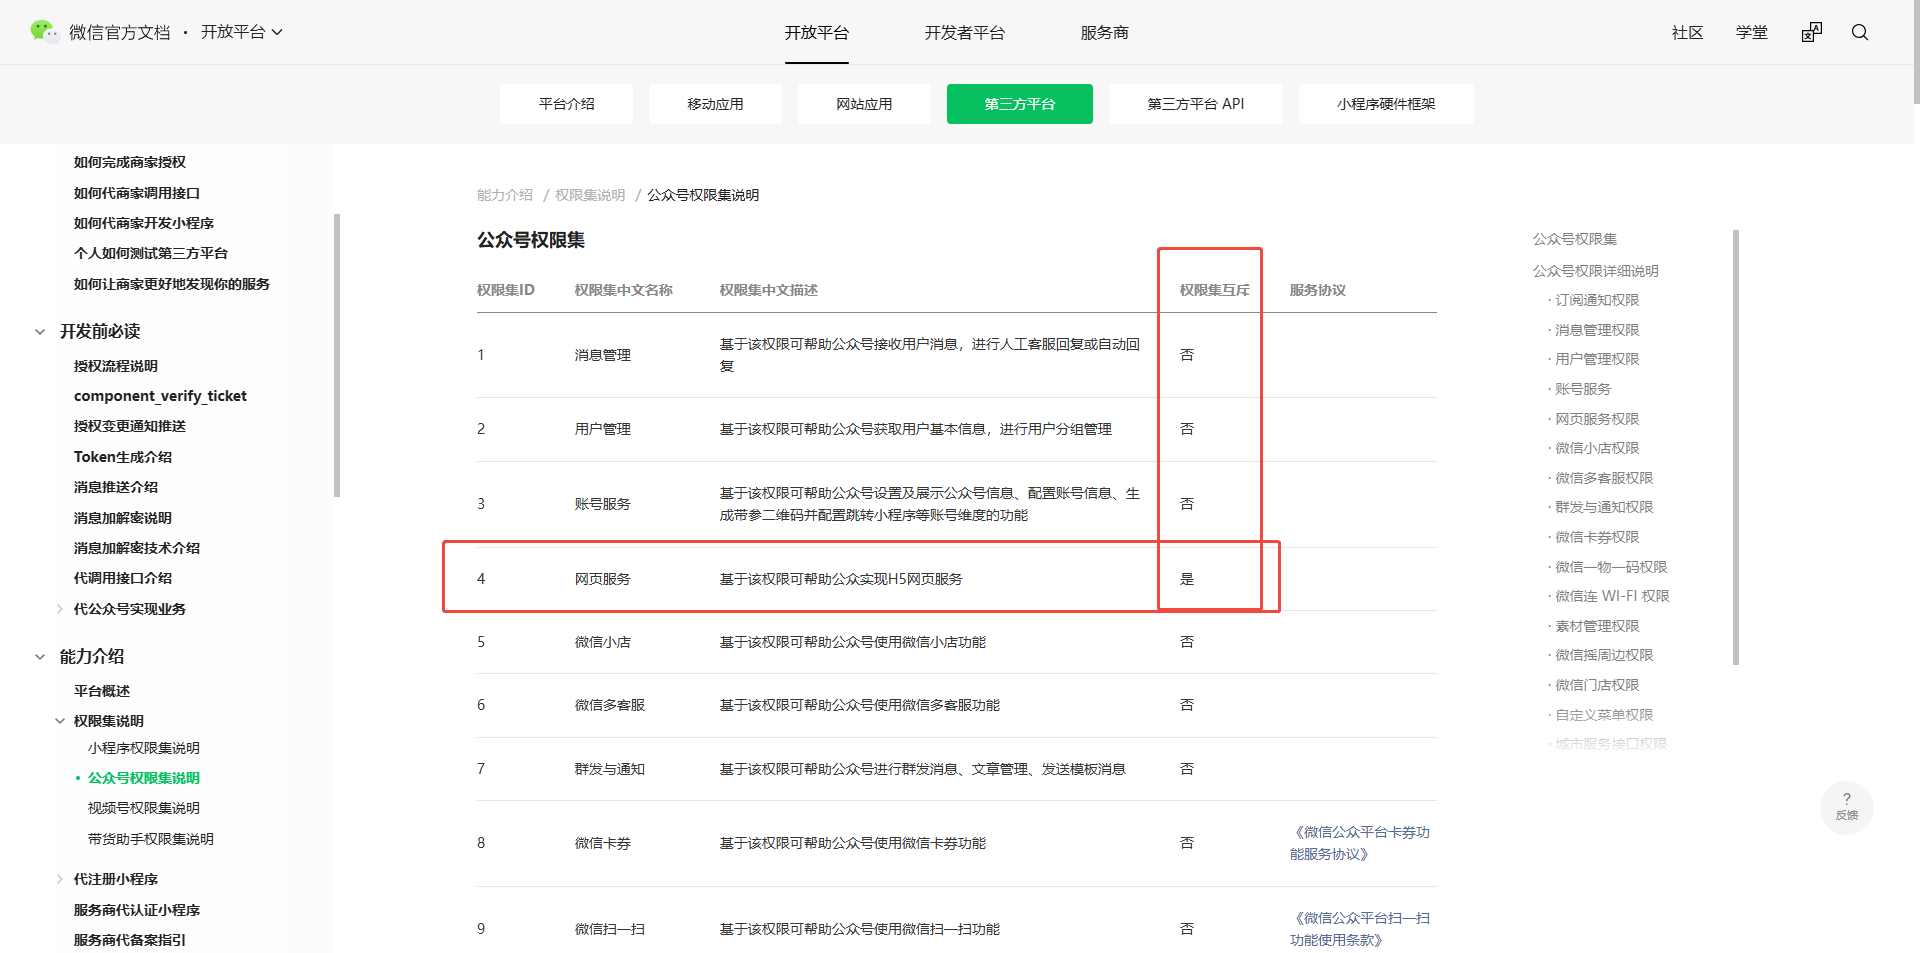
Task: Click the left sidebar scrollbar thumb
Action: pos(337,355)
